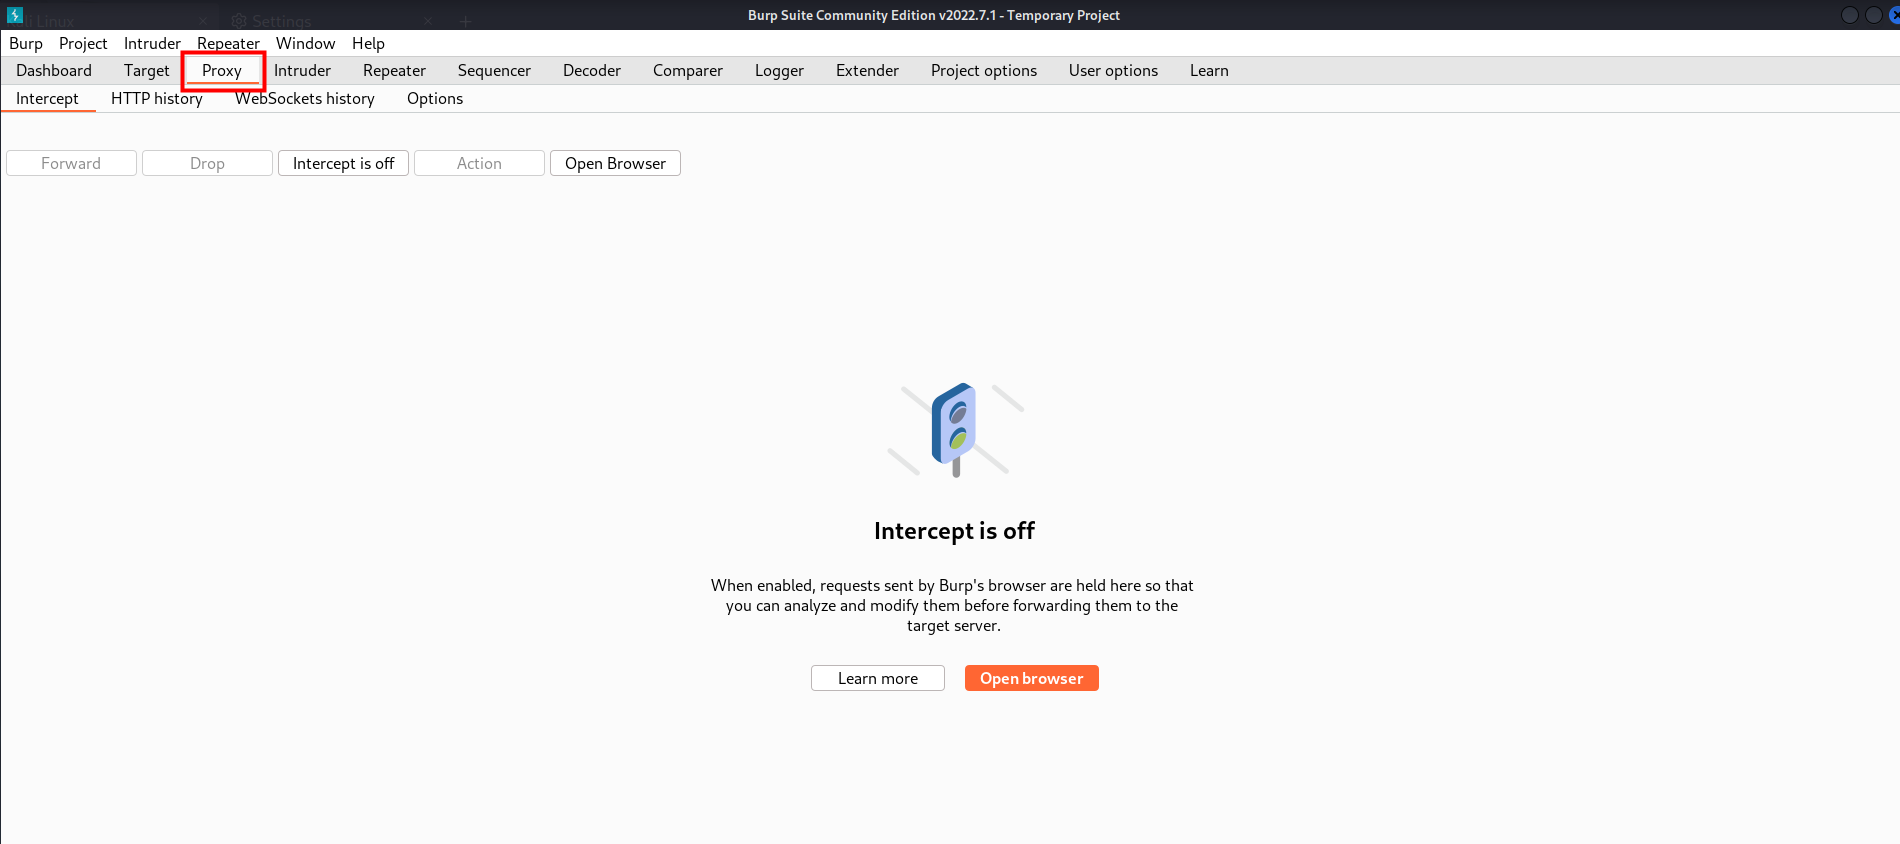Go to the Repeater tool tab

pos(394,70)
